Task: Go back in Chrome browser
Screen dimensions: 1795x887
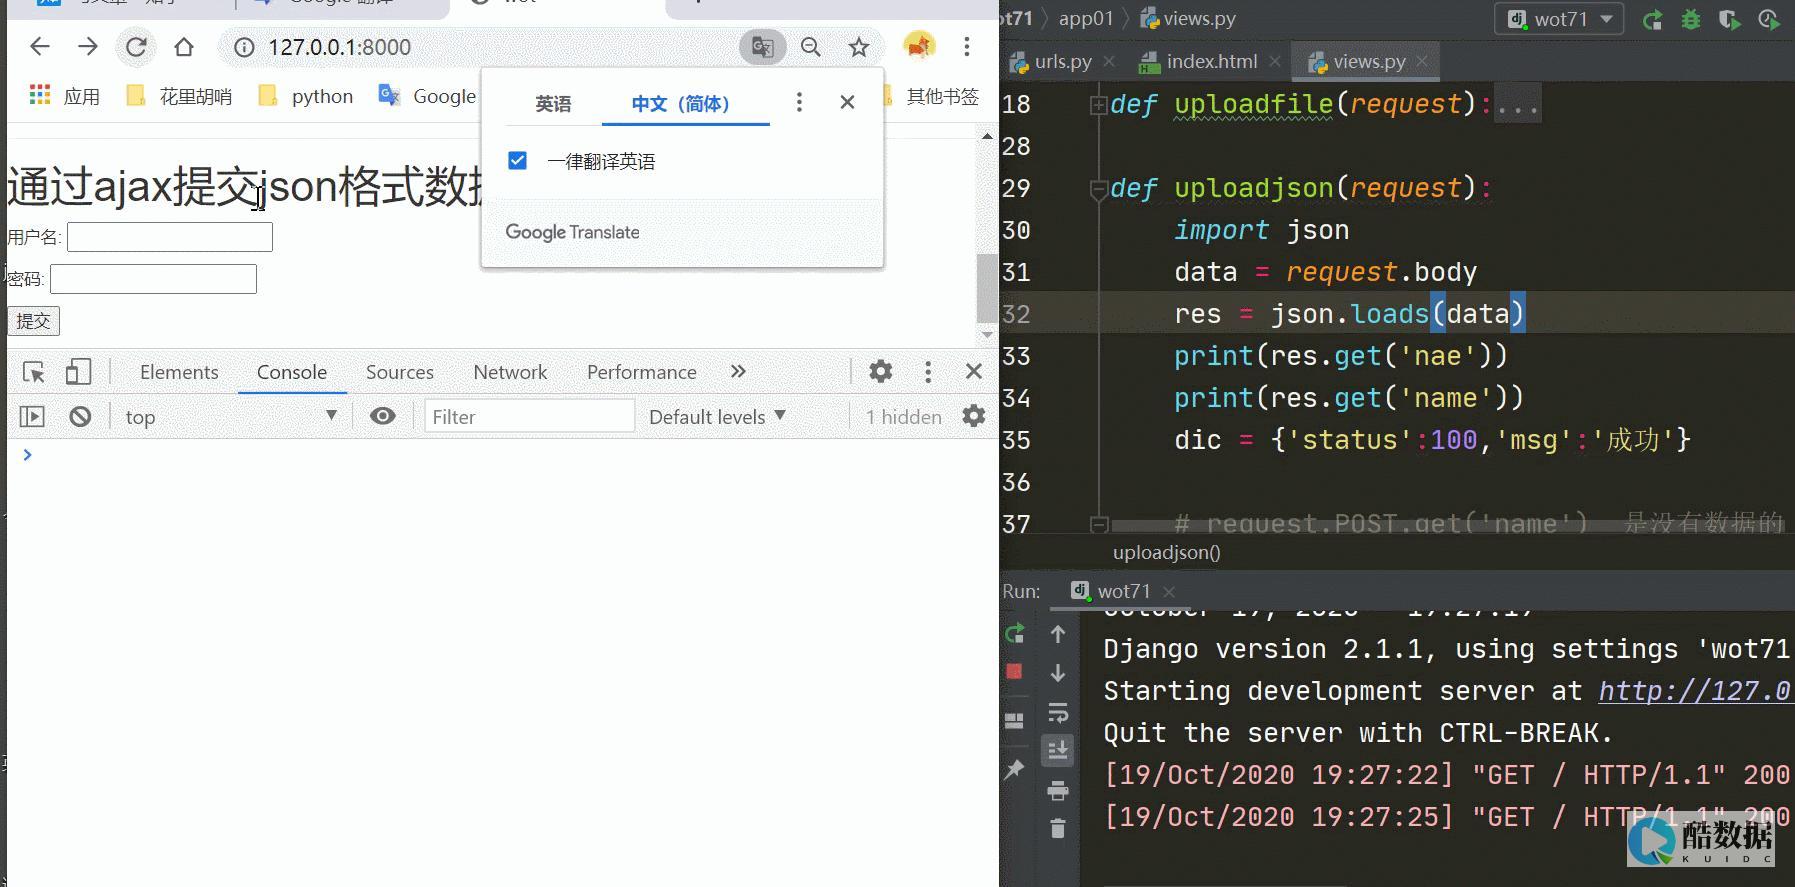Action: (x=40, y=47)
